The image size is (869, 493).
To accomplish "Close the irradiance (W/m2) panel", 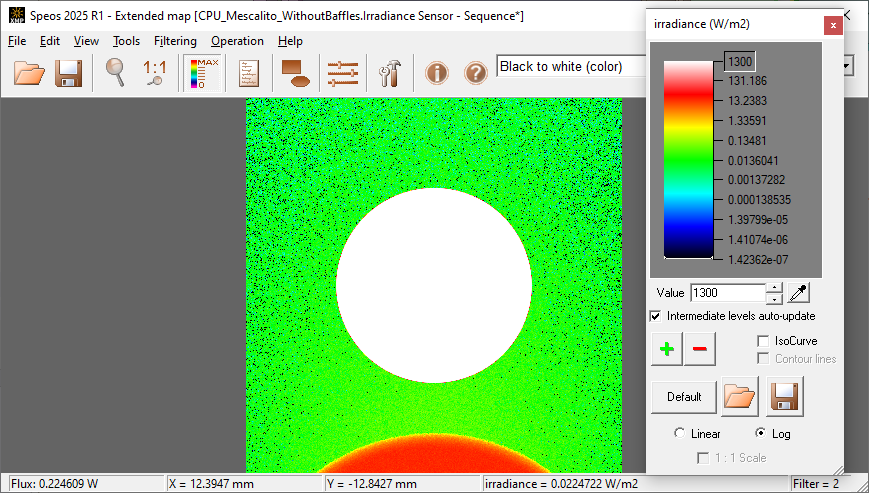I will click(x=833, y=25).
